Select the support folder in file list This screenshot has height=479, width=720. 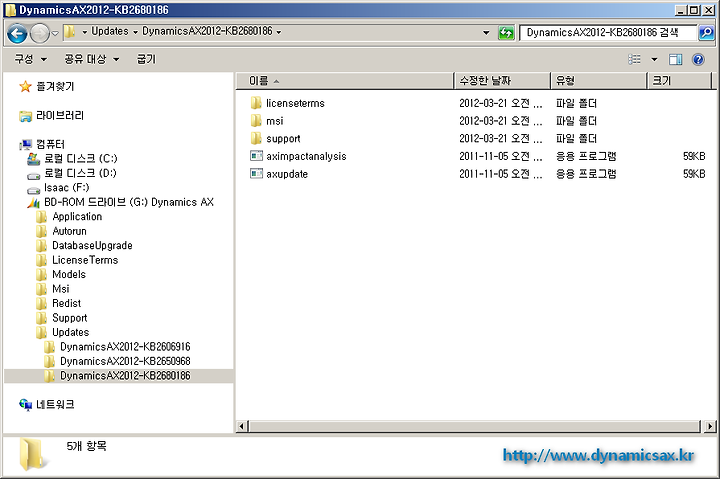276,139
